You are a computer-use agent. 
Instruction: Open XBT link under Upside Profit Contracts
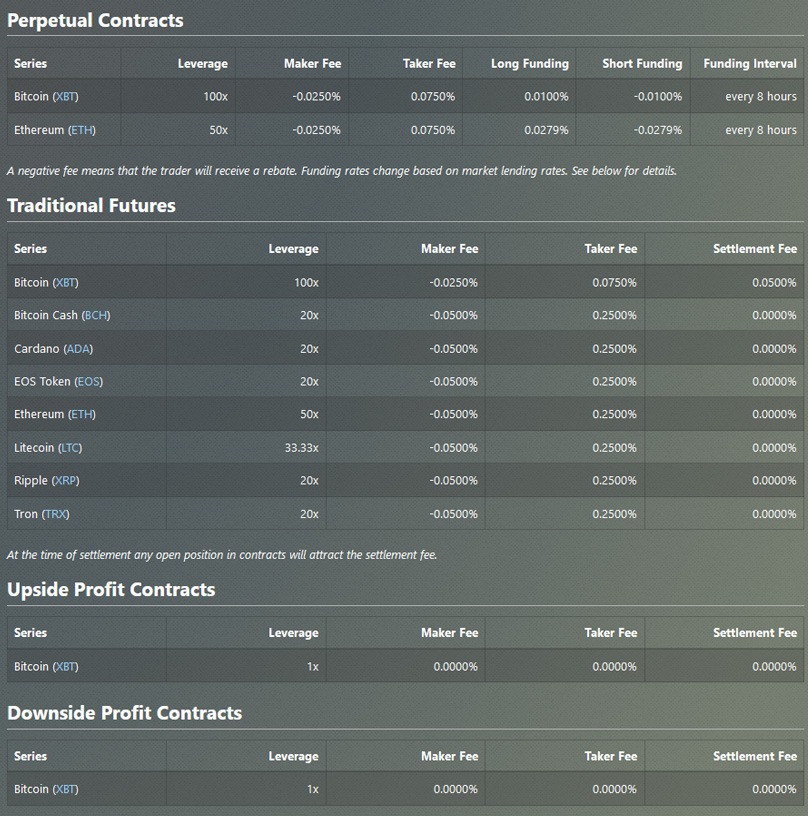tap(65, 667)
